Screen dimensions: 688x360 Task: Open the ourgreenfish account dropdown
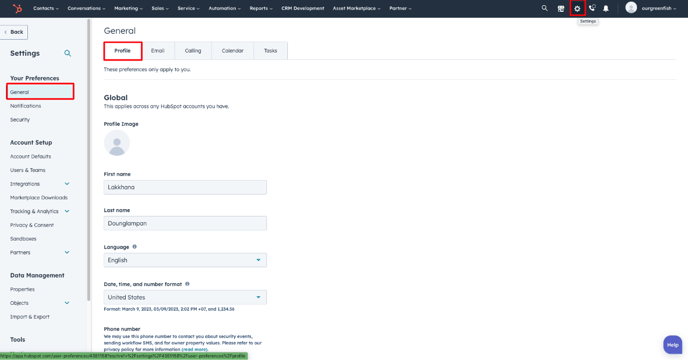click(x=659, y=8)
